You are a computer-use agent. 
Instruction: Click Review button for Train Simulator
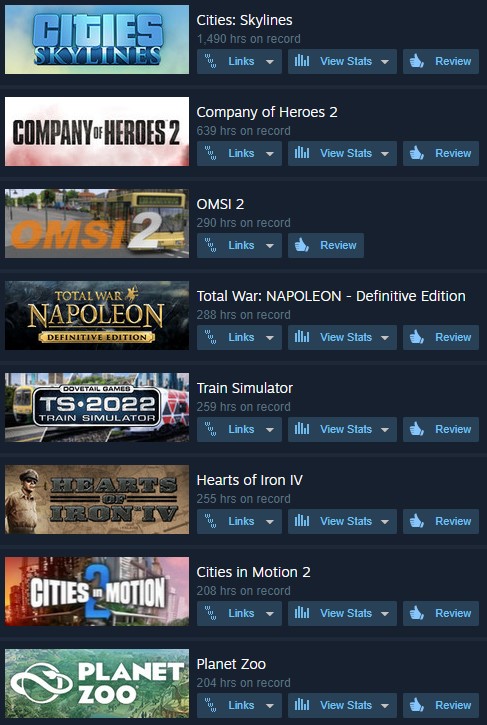click(x=441, y=429)
